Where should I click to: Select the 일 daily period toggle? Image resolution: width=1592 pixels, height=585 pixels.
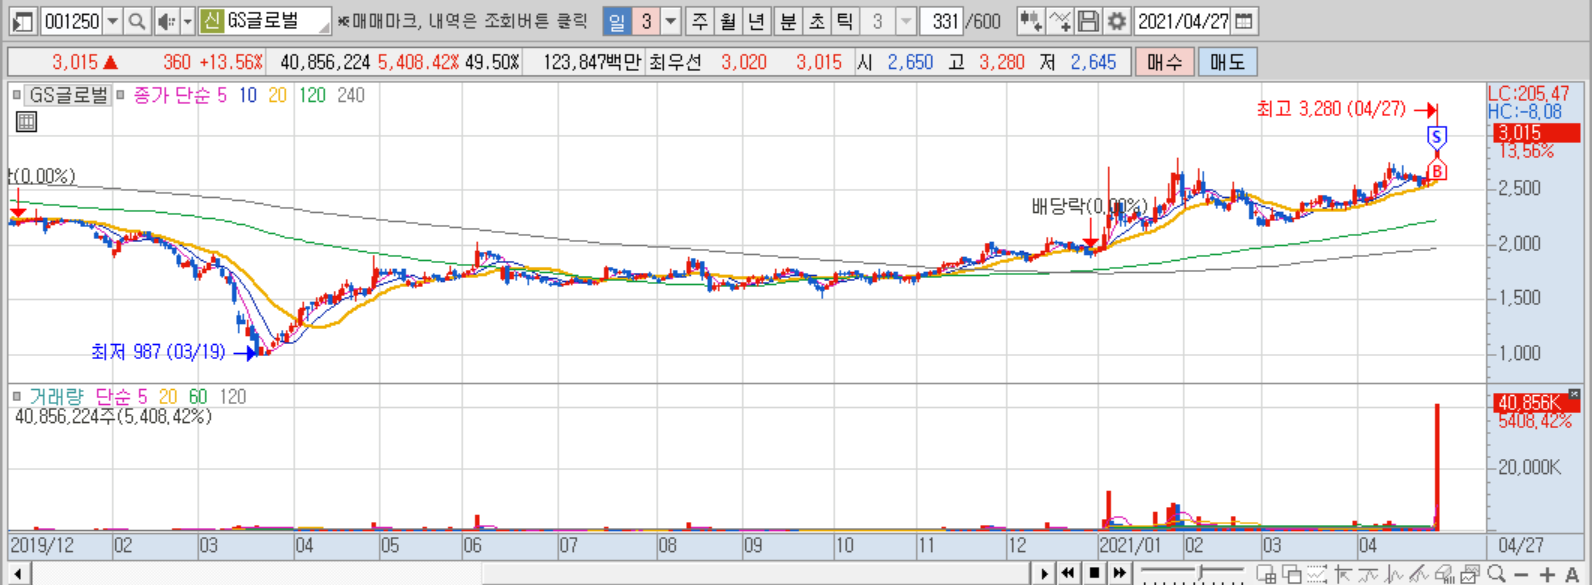click(617, 21)
